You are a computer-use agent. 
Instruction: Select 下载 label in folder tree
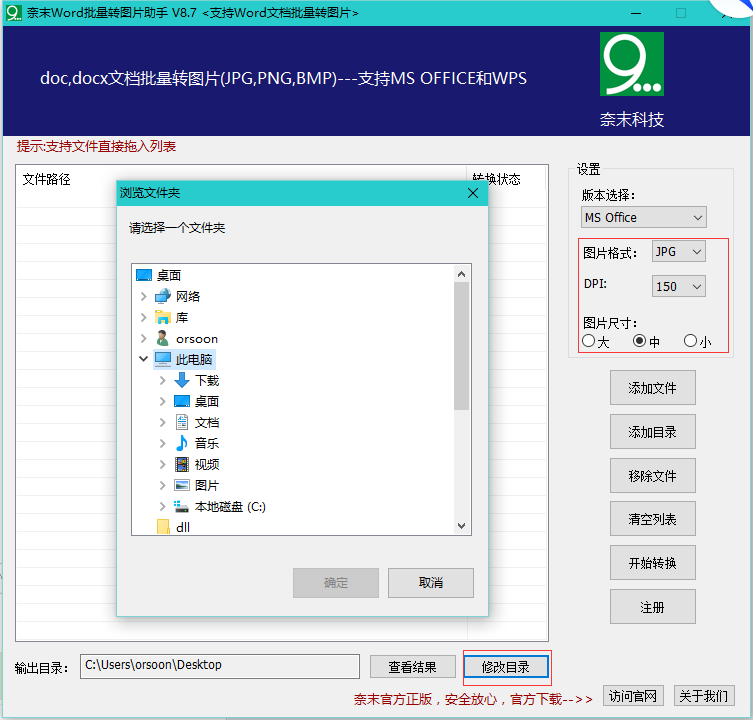tap(207, 380)
